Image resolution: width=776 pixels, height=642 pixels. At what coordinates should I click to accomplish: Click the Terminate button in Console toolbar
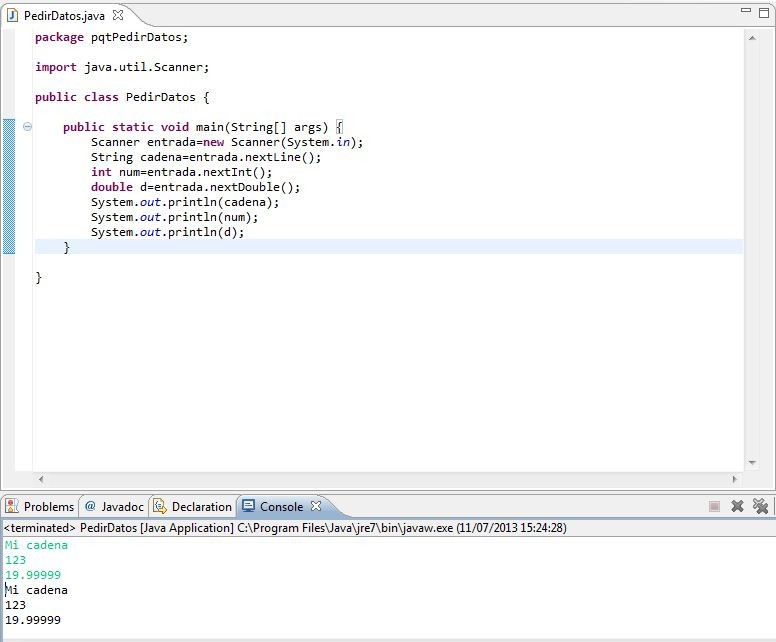pyautogui.click(x=714, y=507)
